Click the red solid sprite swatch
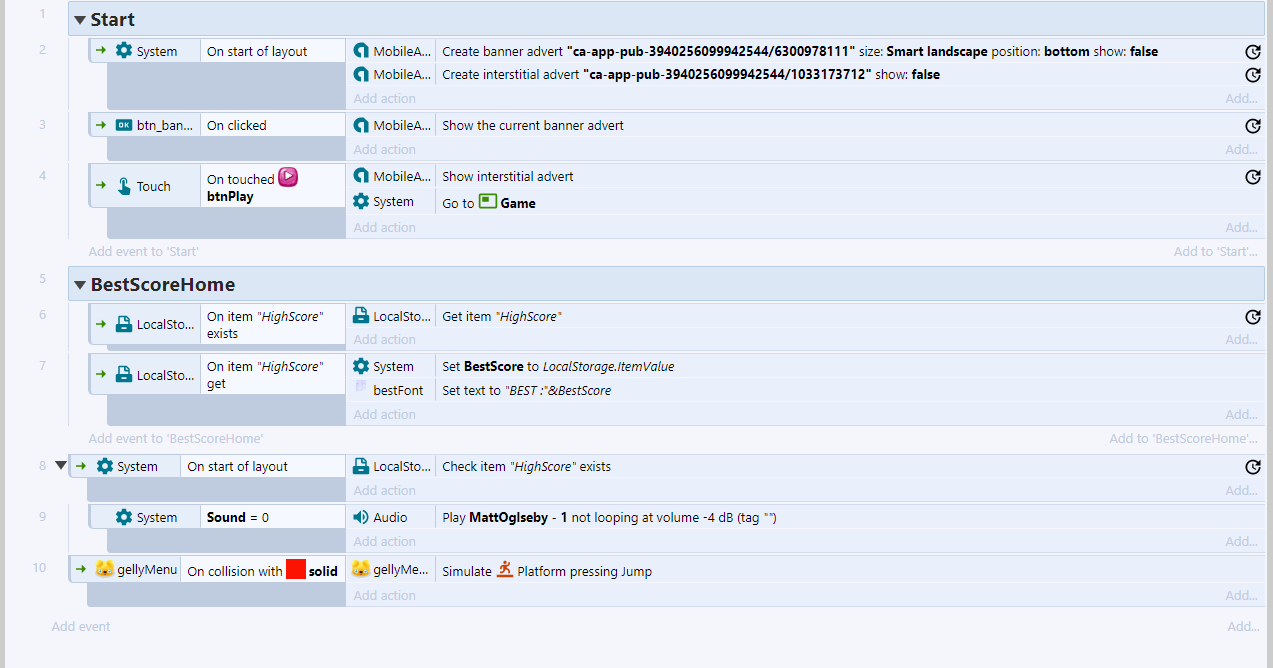The width and height of the screenshot is (1273, 668). [x=295, y=570]
